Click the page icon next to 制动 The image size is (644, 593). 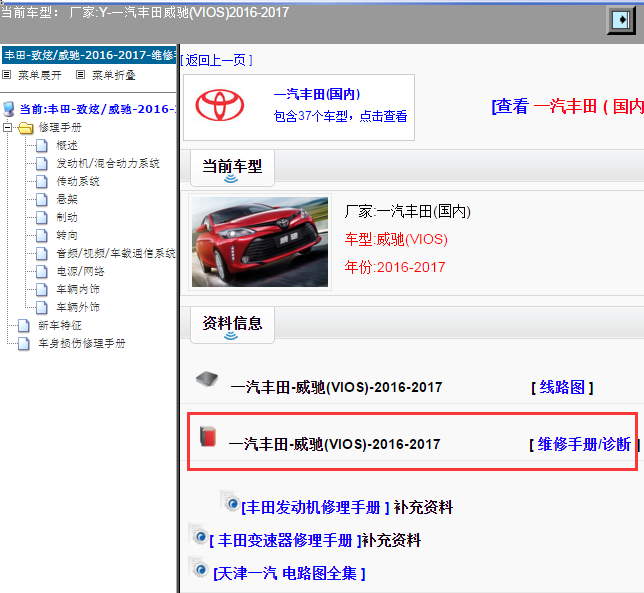point(41,218)
